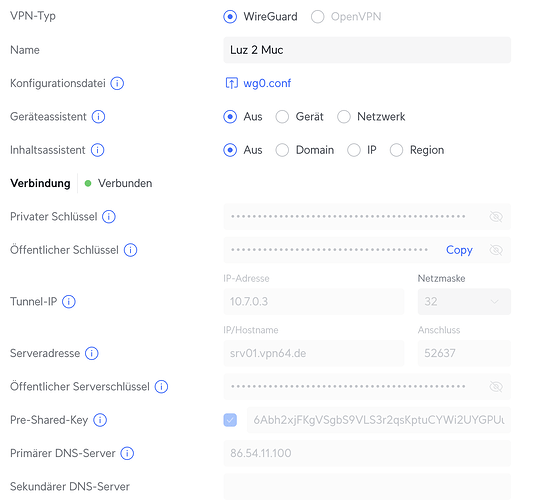546x500 pixels.
Task: Show Primärer DNS-Server info icon
Action: [x=127, y=453]
